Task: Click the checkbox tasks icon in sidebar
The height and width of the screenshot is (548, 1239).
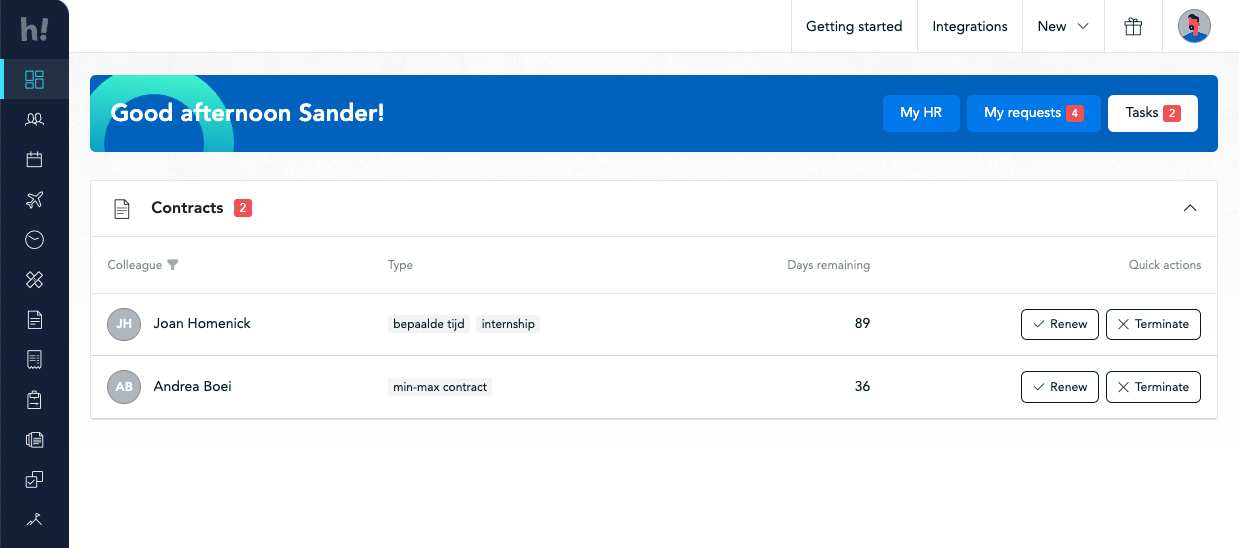Action: click(x=34, y=480)
